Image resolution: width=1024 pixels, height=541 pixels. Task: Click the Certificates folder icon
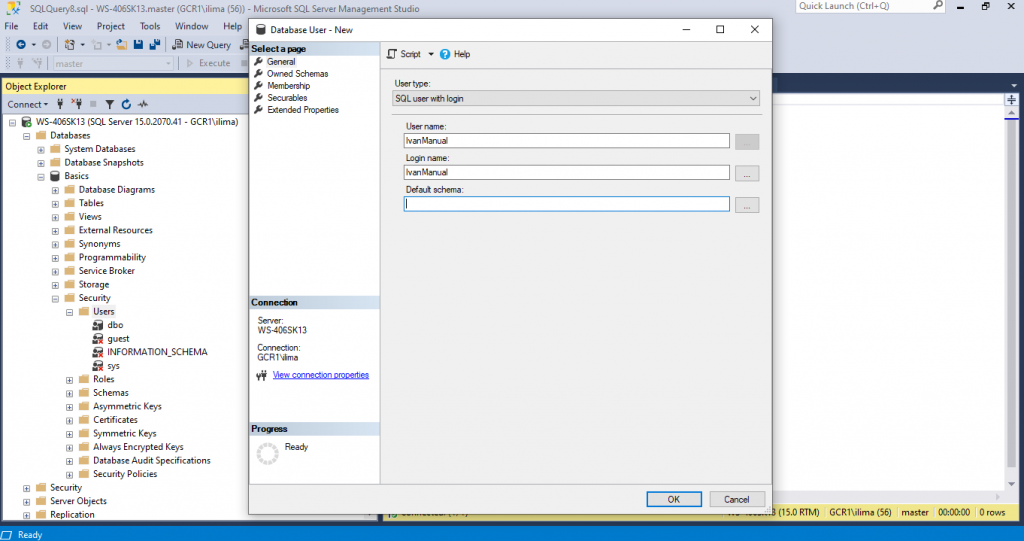point(84,419)
